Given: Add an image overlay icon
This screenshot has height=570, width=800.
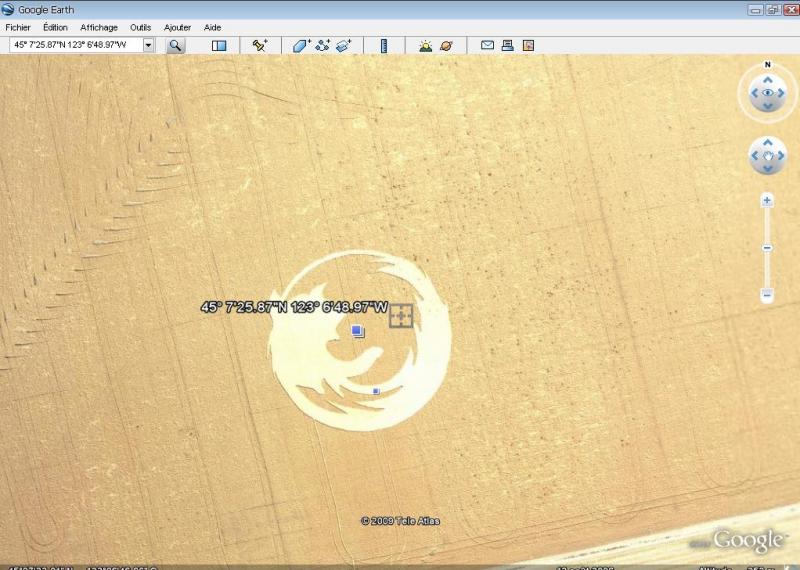Looking at the screenshot, I should click(x=344, y=45).
